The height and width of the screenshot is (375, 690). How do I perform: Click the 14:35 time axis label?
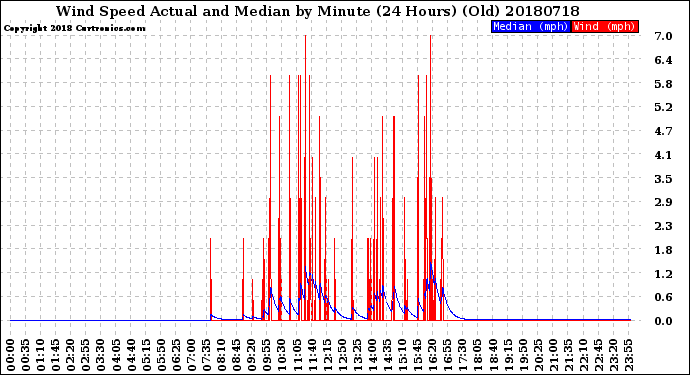388,355
